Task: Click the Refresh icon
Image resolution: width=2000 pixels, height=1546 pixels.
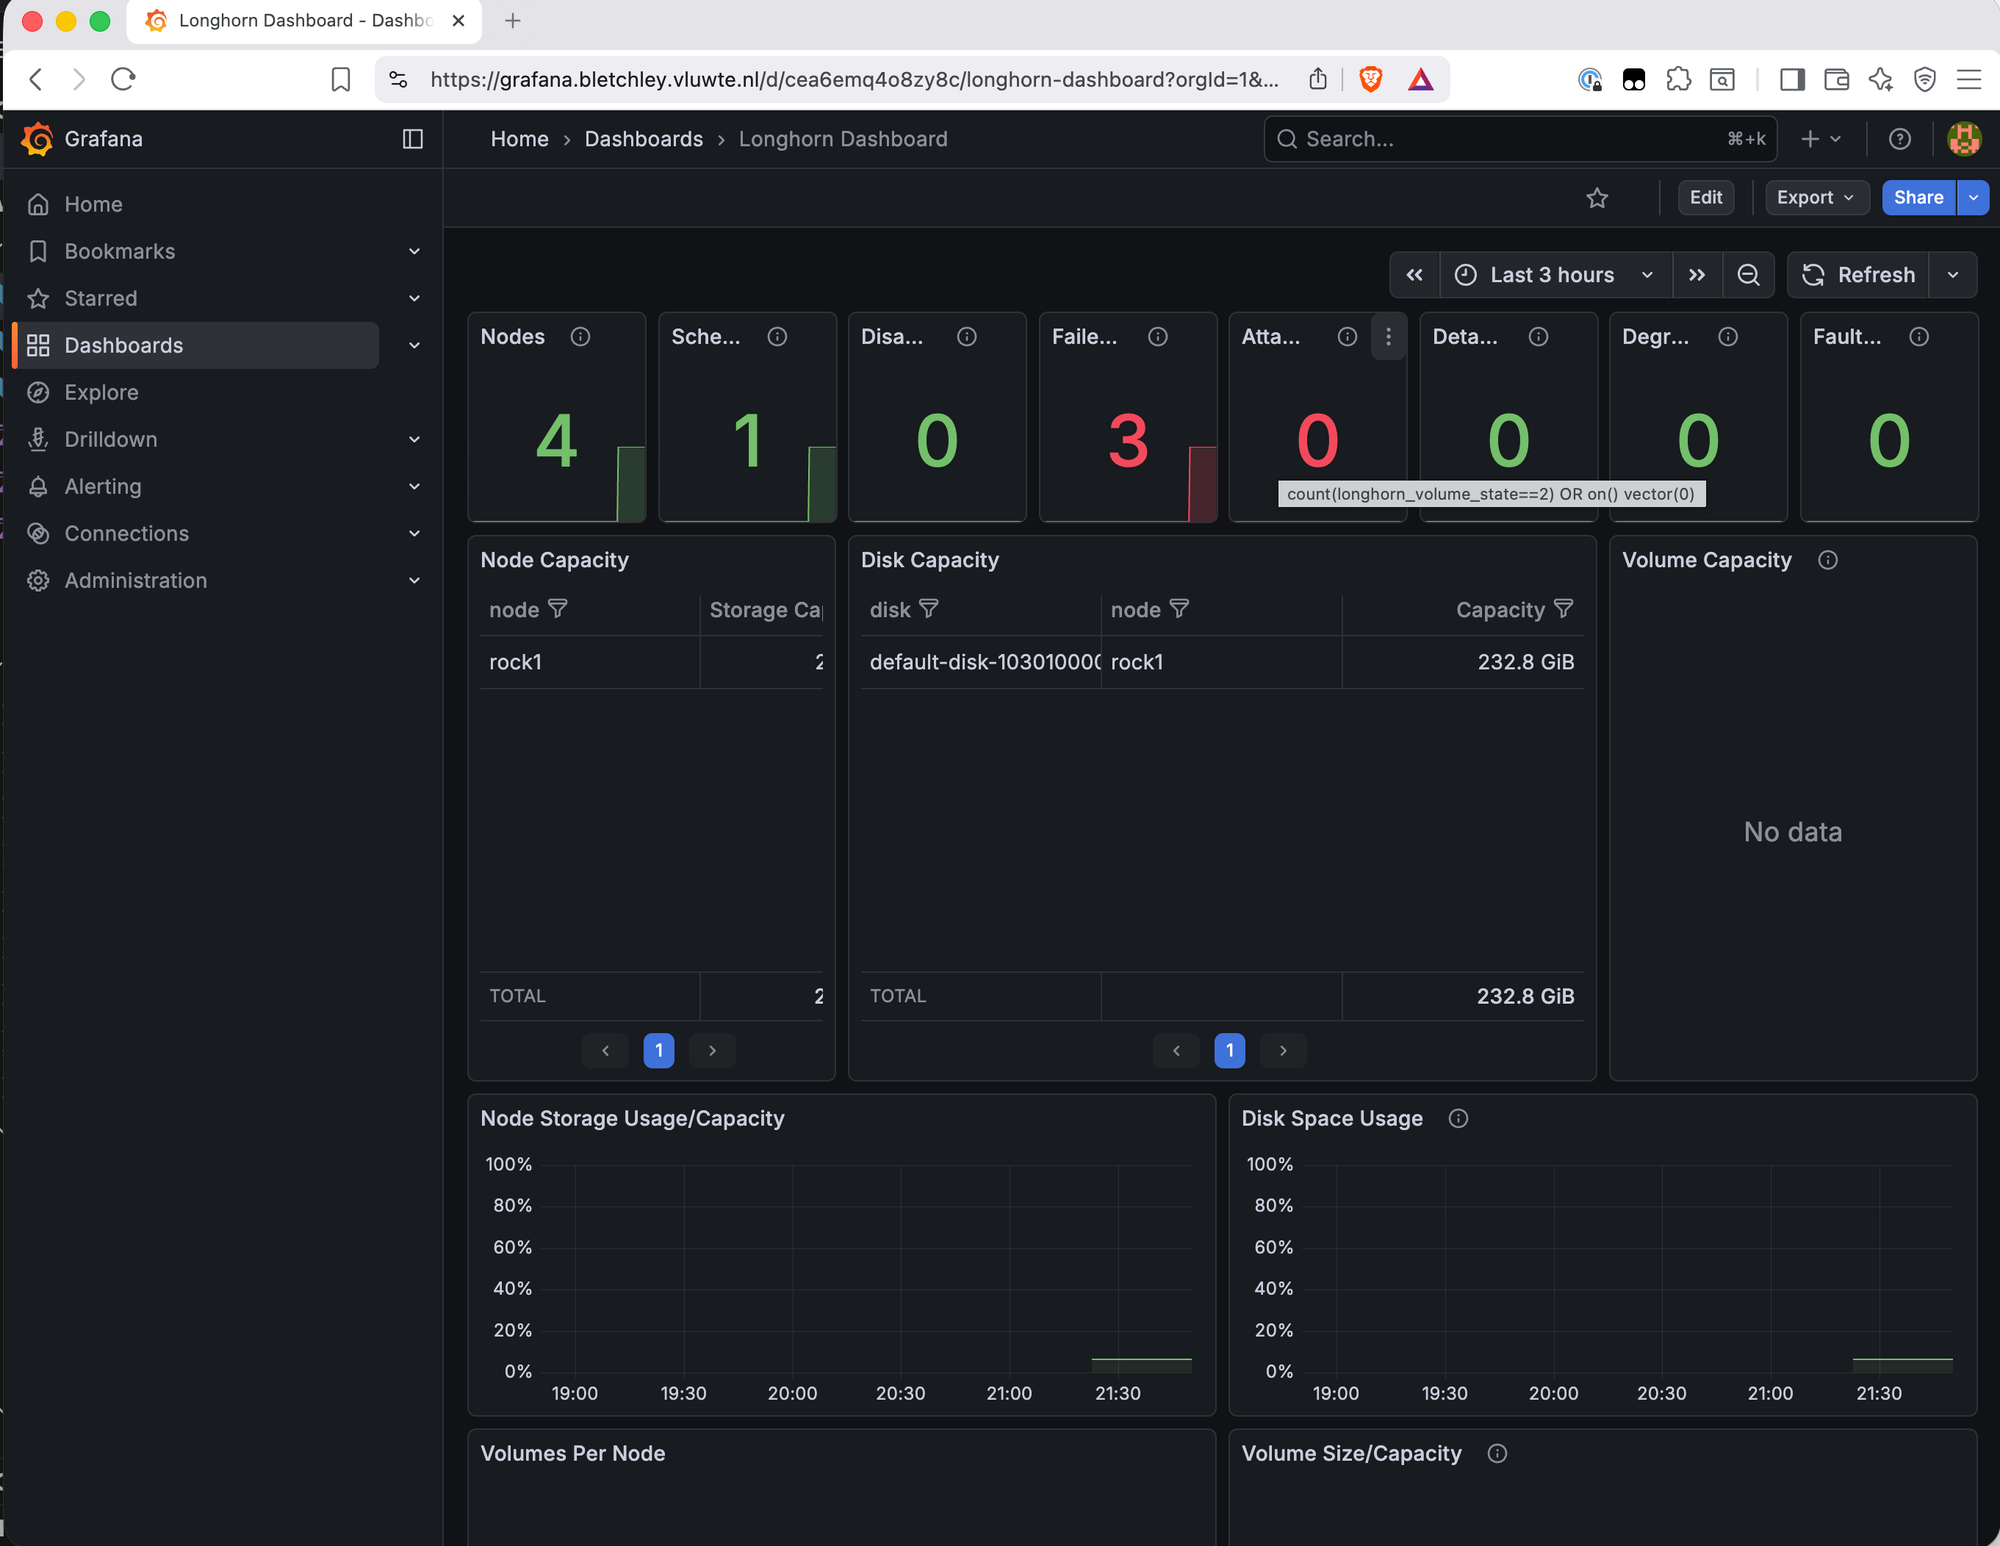Action: 1813,274
